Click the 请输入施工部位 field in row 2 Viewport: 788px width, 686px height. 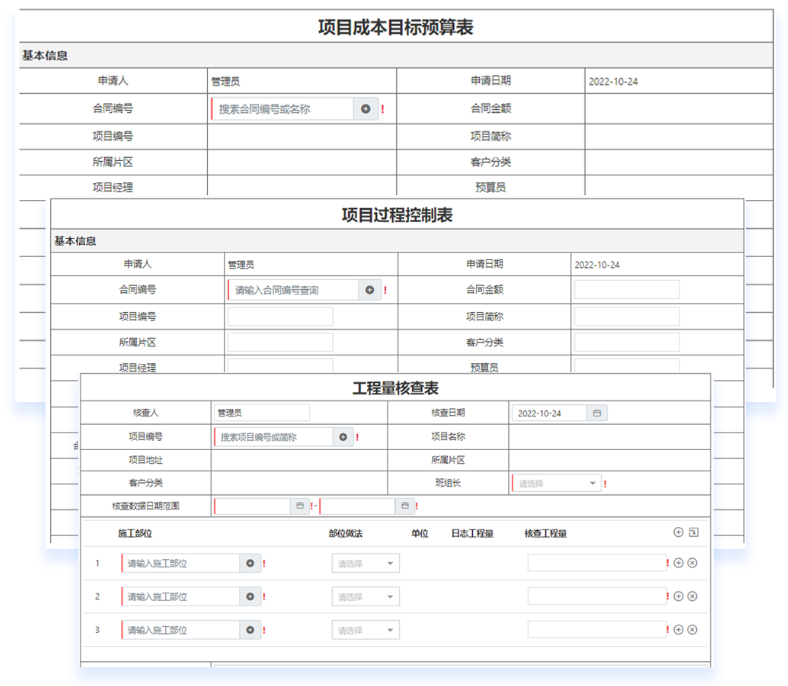tap(180, 597)
